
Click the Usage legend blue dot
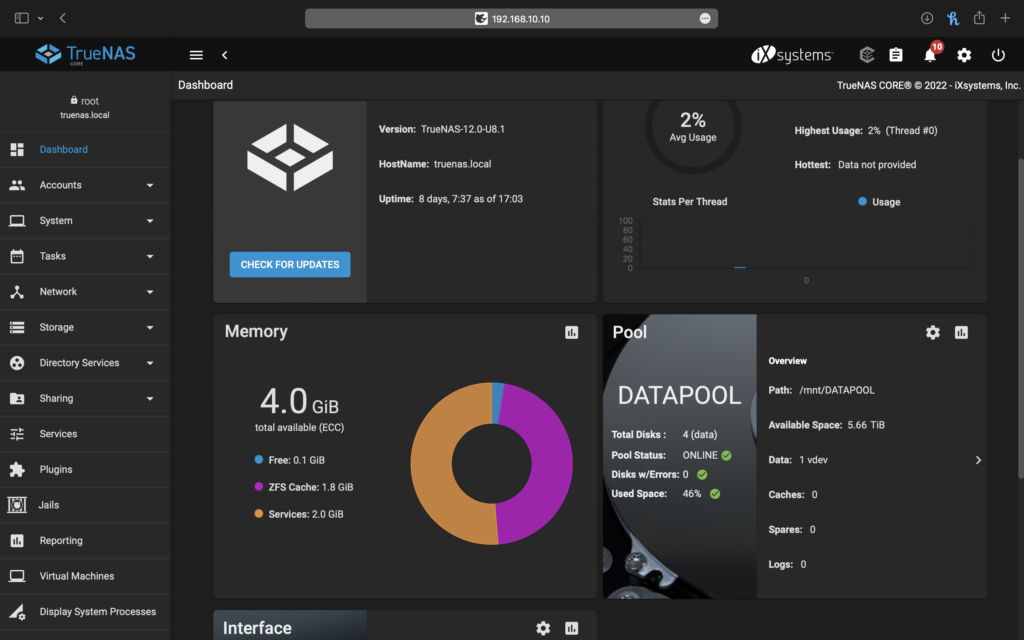tap(862, 202)
